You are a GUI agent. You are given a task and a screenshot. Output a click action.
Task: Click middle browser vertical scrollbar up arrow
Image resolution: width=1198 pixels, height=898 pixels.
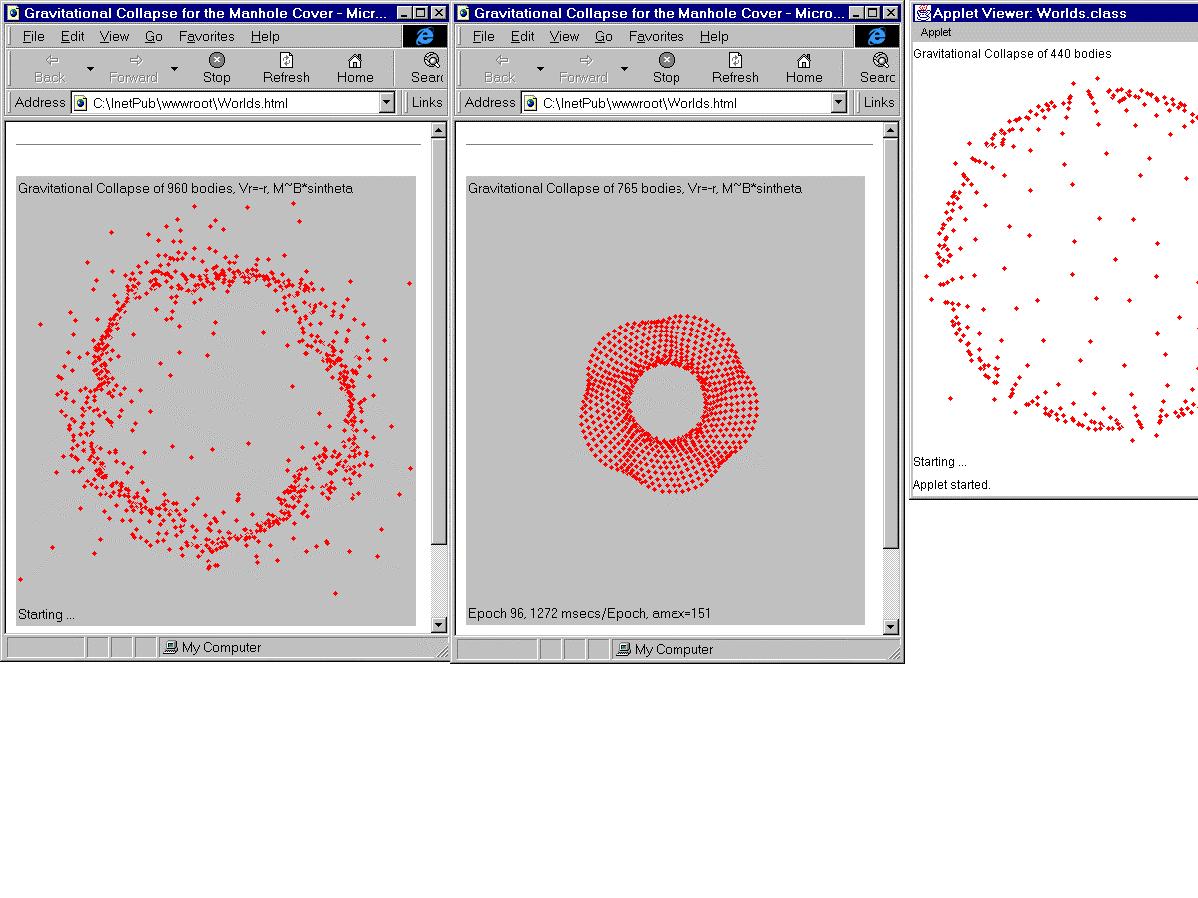coord(891,130)
